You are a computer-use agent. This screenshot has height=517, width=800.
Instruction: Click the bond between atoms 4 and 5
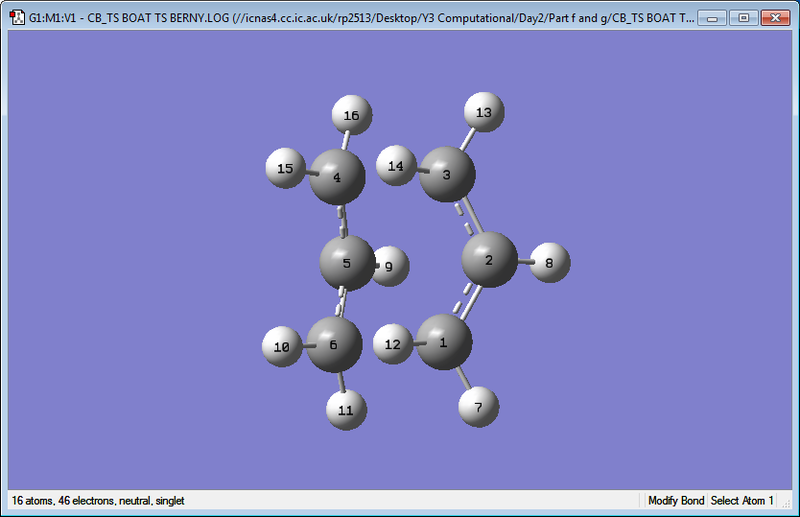tap(343, 220)
